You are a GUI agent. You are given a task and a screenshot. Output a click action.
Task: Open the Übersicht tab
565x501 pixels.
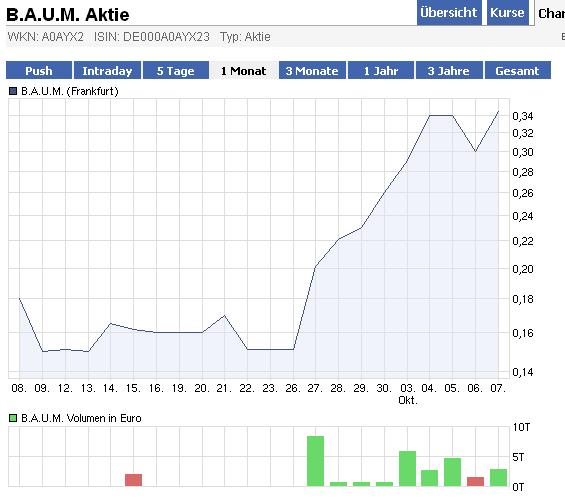pyautogui.click(x=449, y=13)
